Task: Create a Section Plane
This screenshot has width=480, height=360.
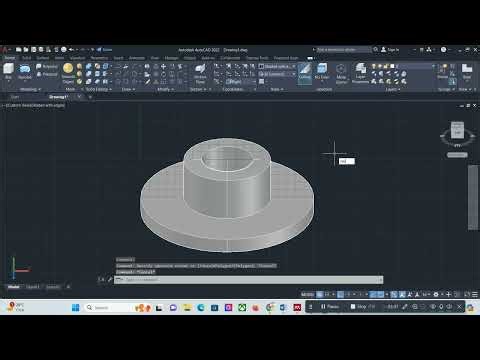Action: pos(200,73)
